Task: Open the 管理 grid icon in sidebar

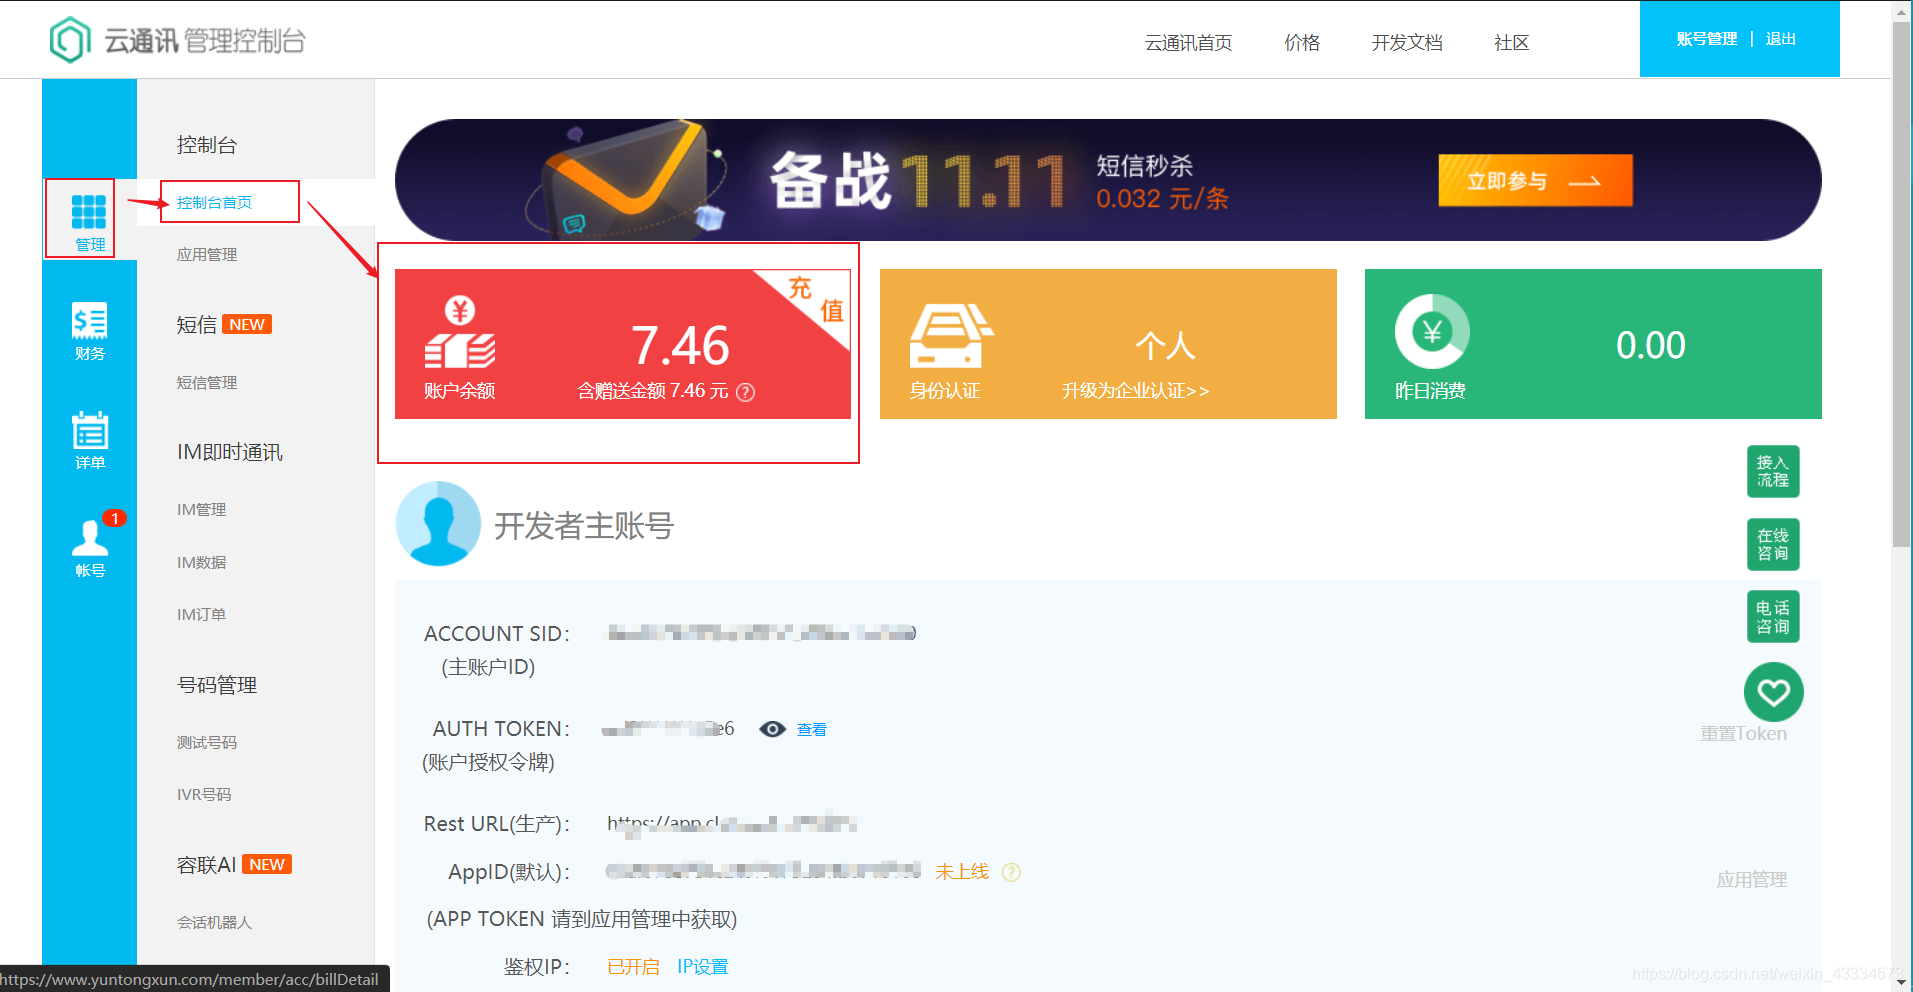Action: click(89, 220)
